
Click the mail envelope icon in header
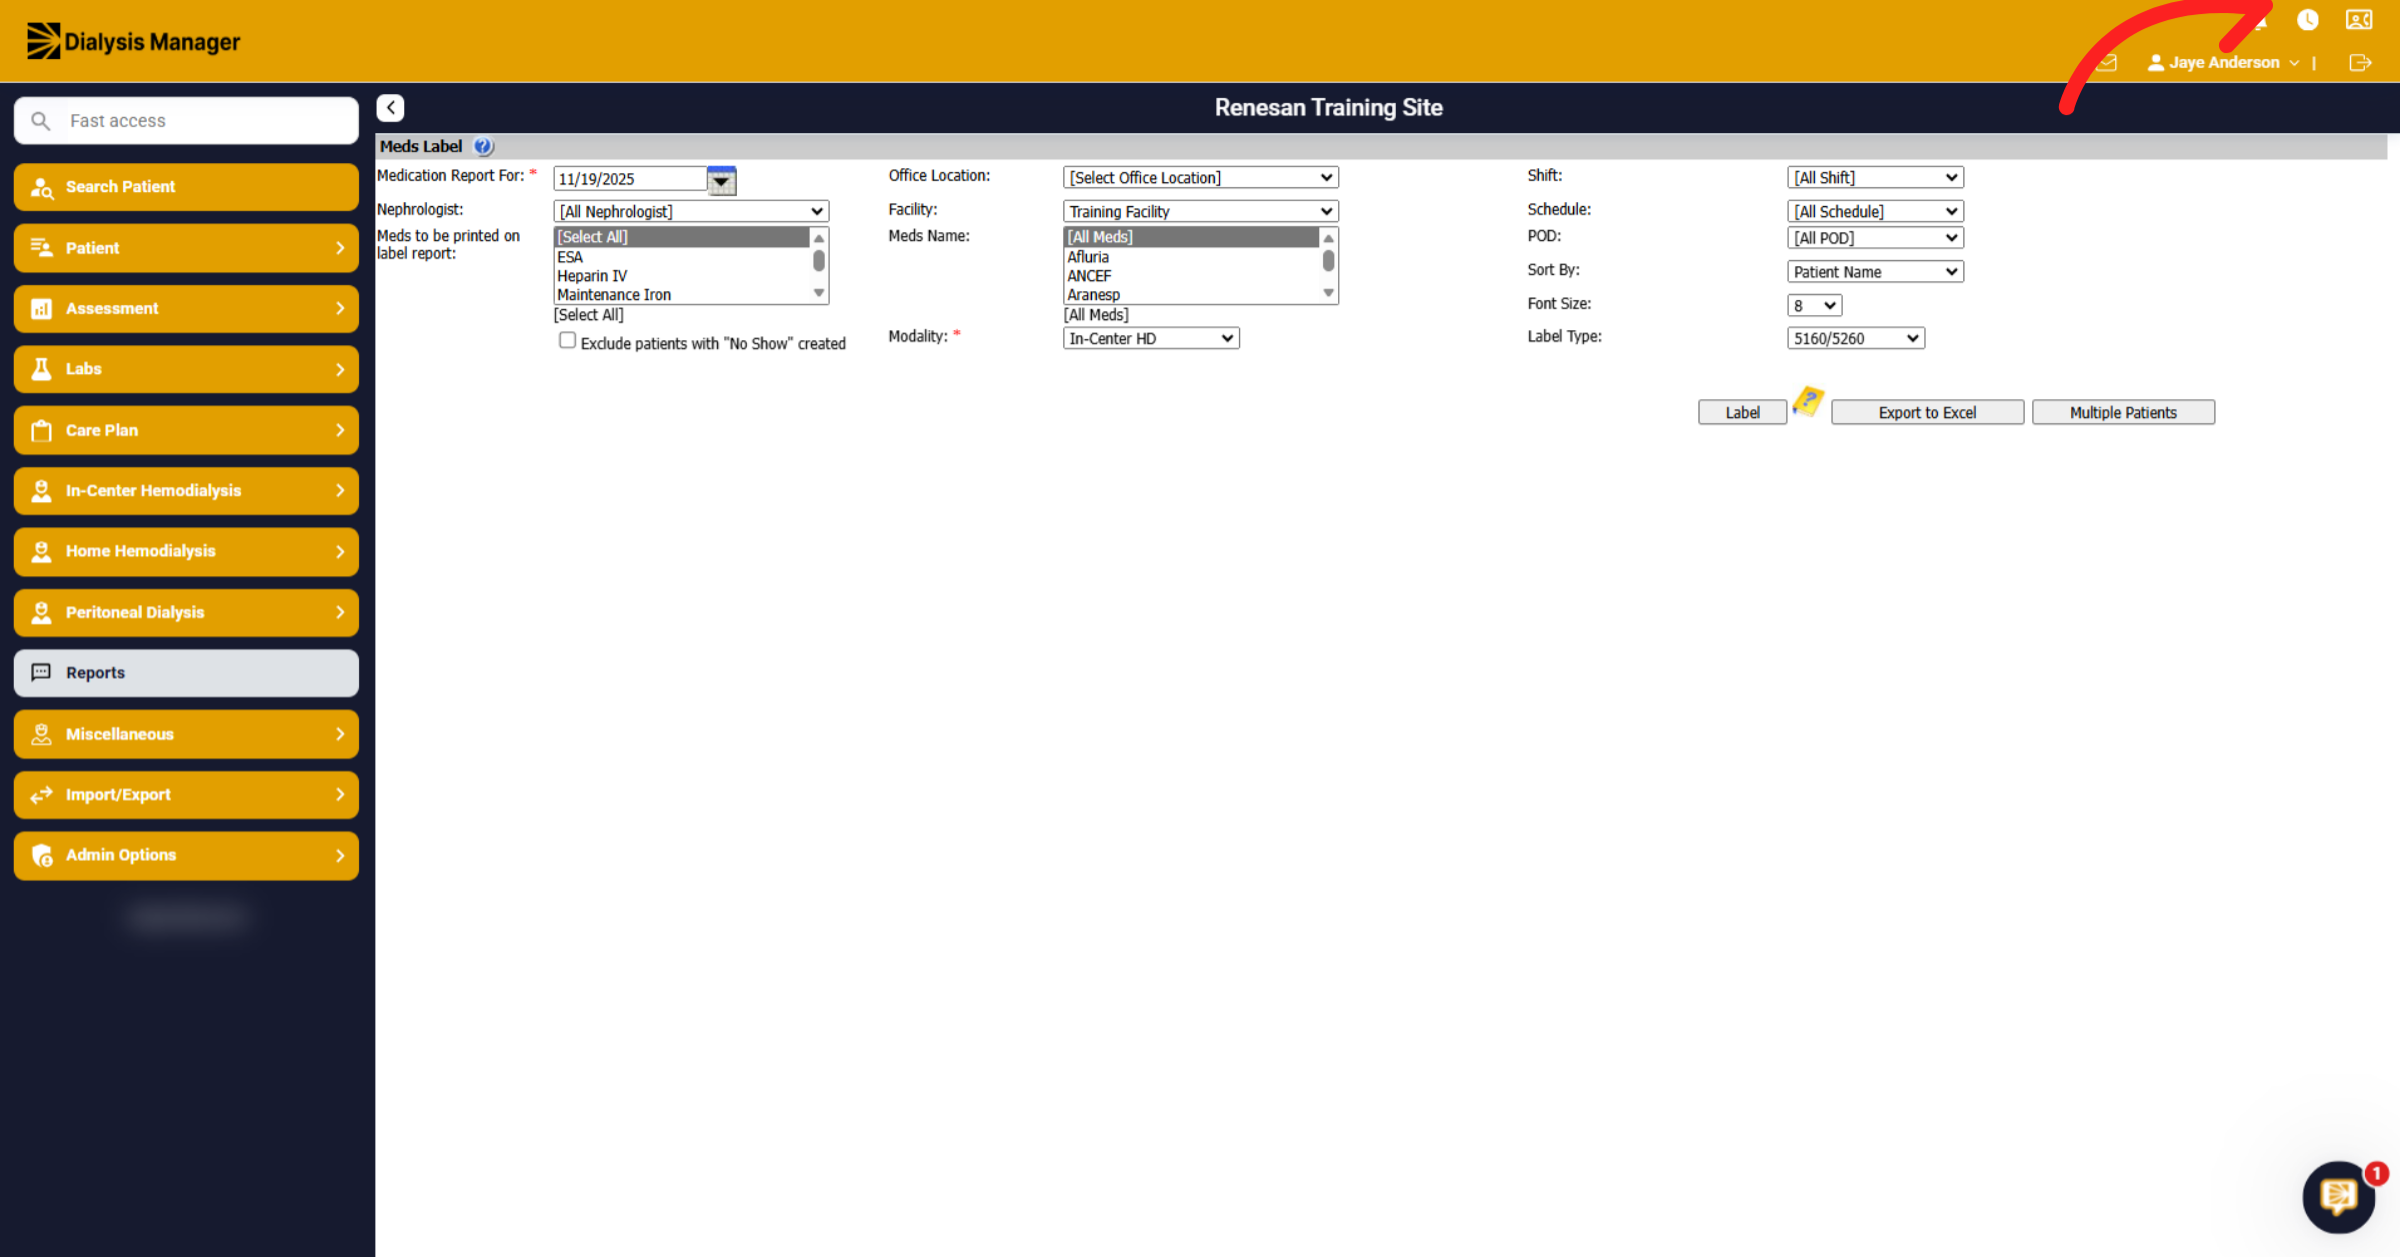pyautogui.click(x=2107, y=63)
